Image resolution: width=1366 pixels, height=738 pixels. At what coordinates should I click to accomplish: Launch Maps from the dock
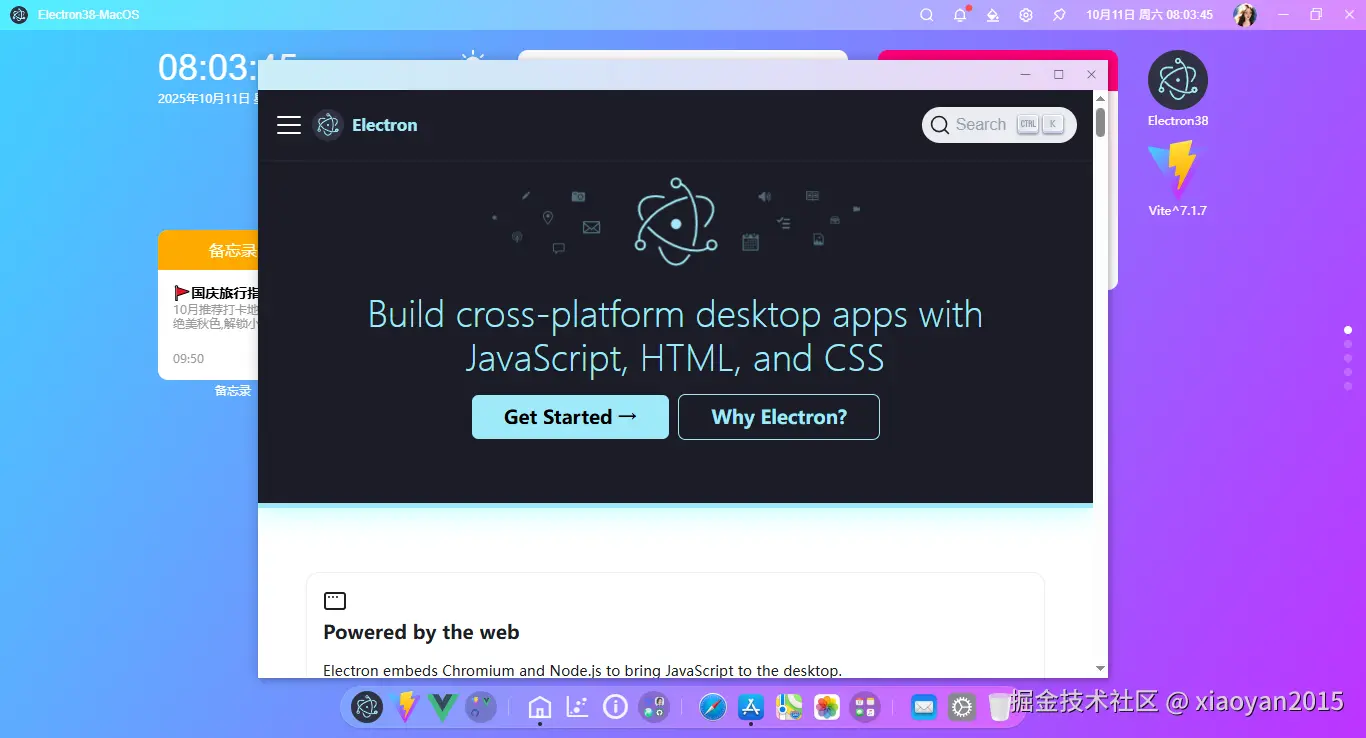coord(790,707)
